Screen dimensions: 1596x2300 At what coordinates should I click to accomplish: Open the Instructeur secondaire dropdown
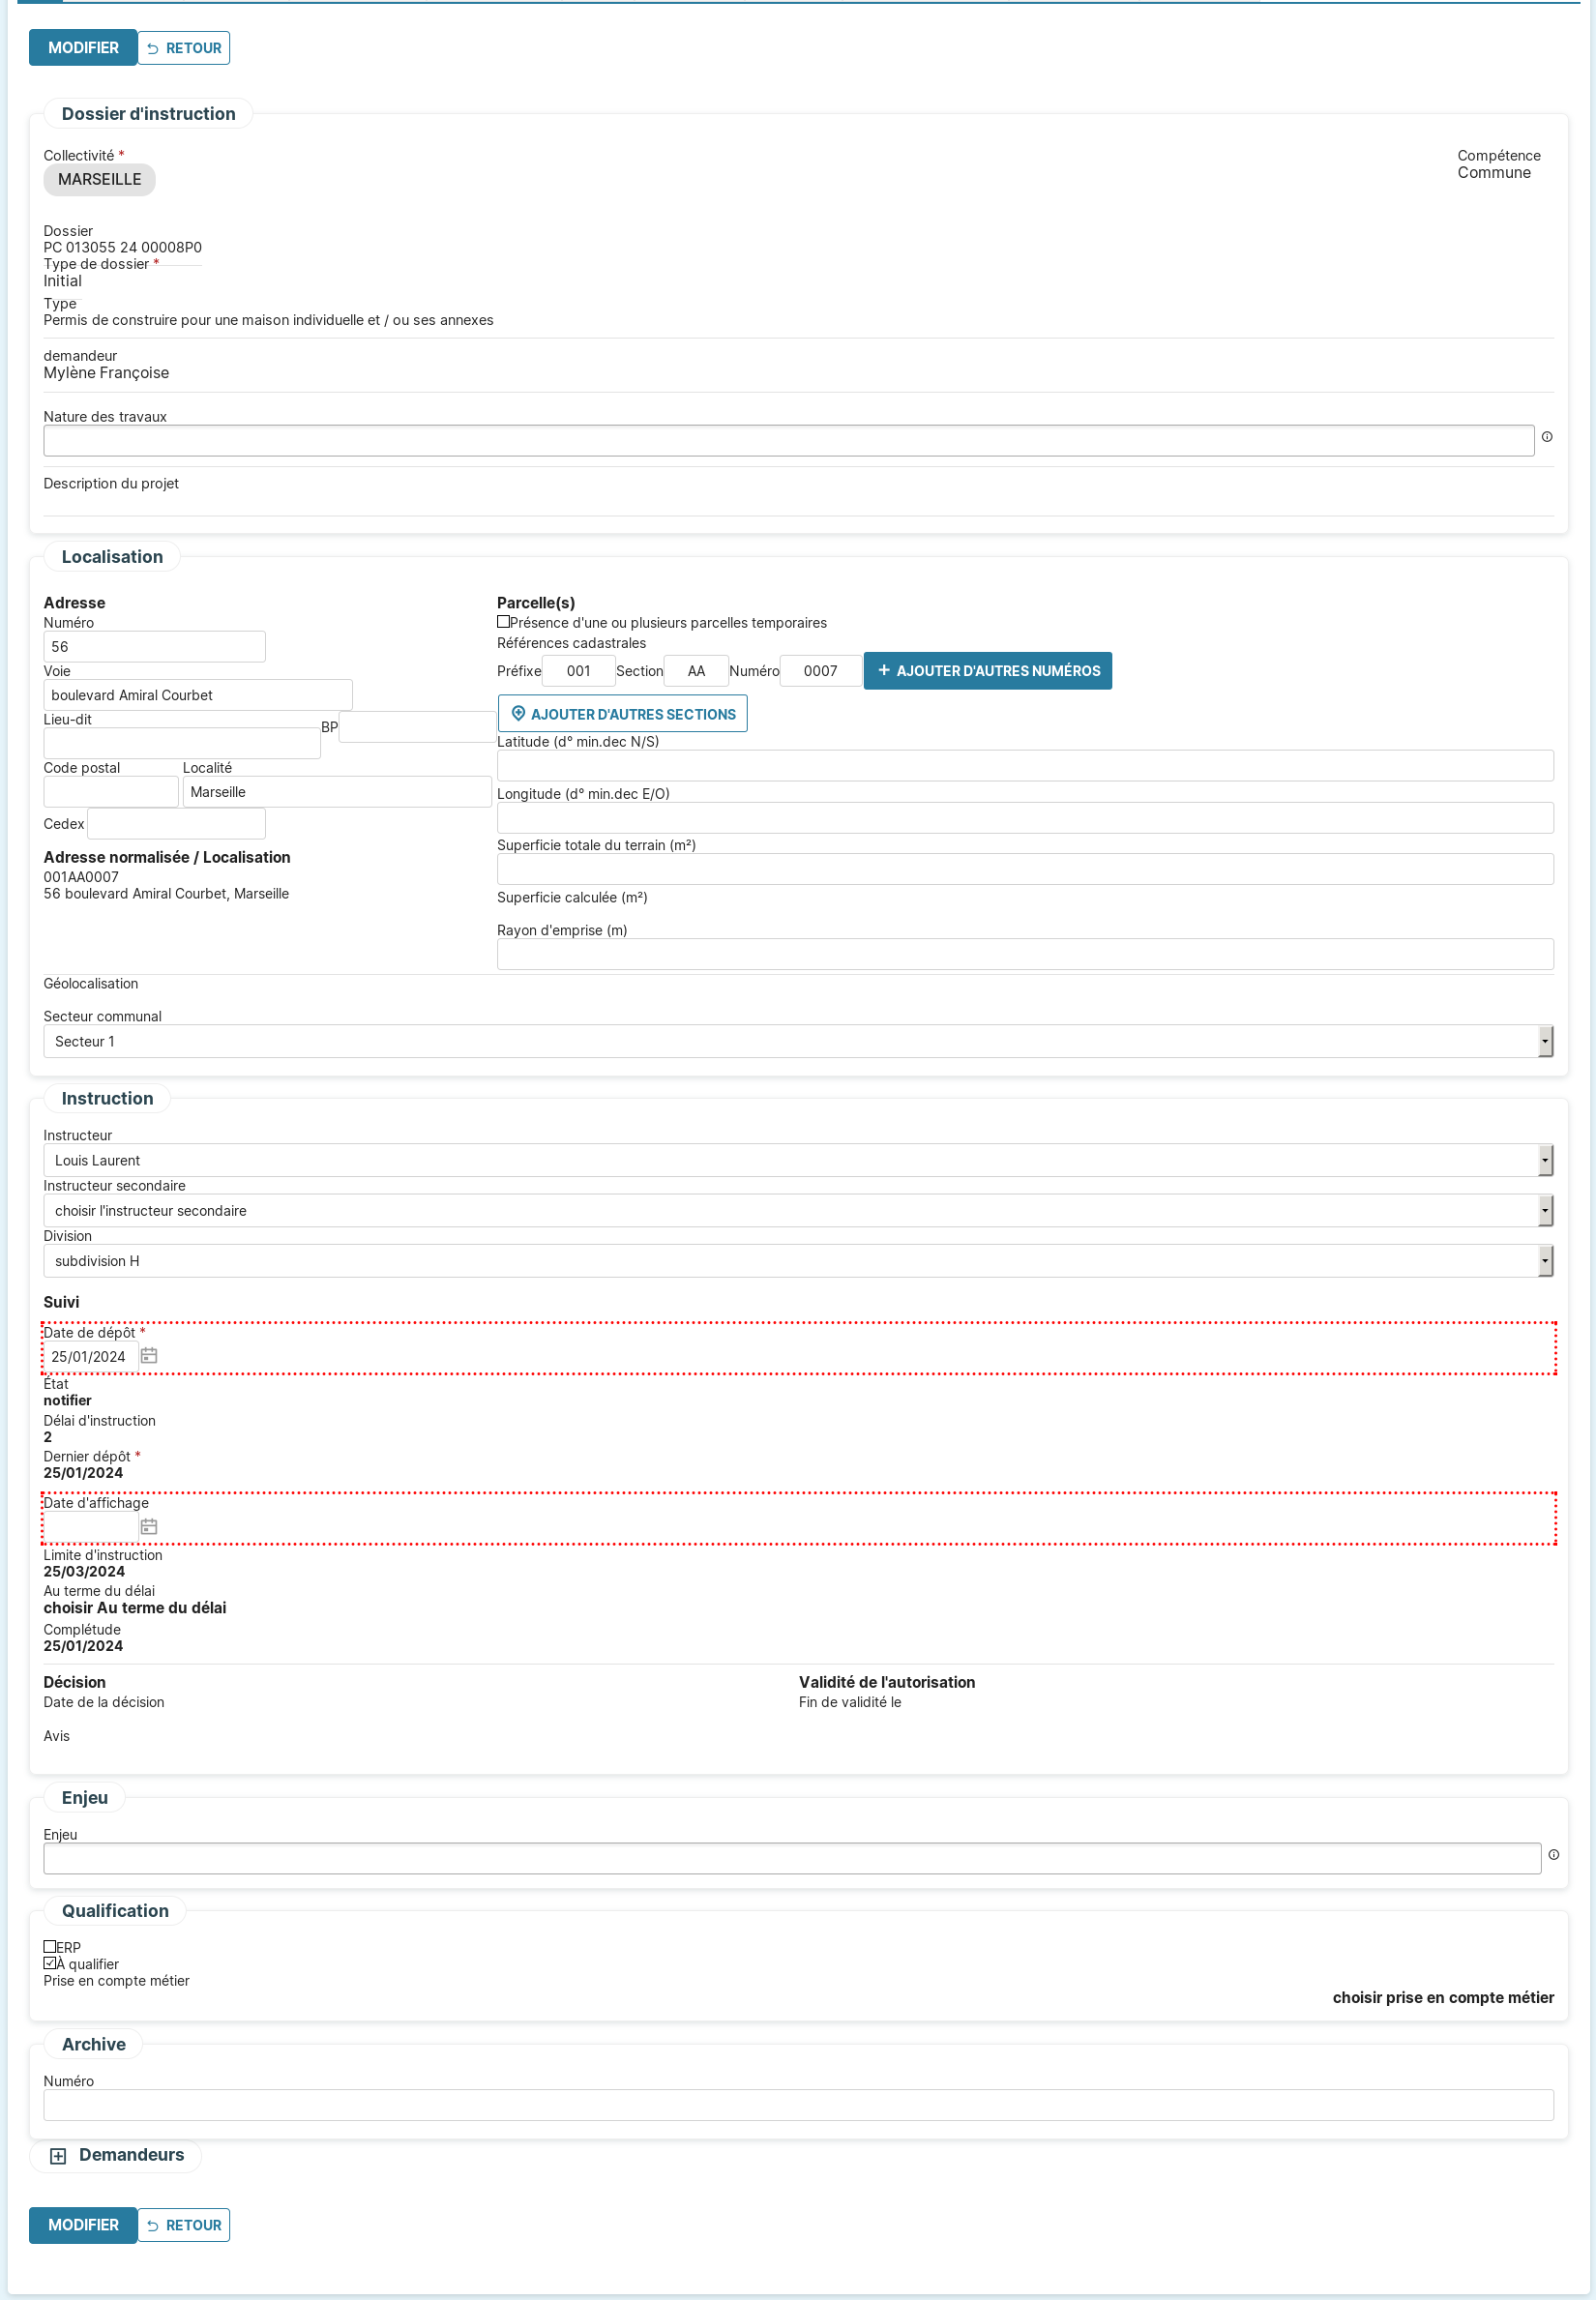click(x=797, y=1210)
